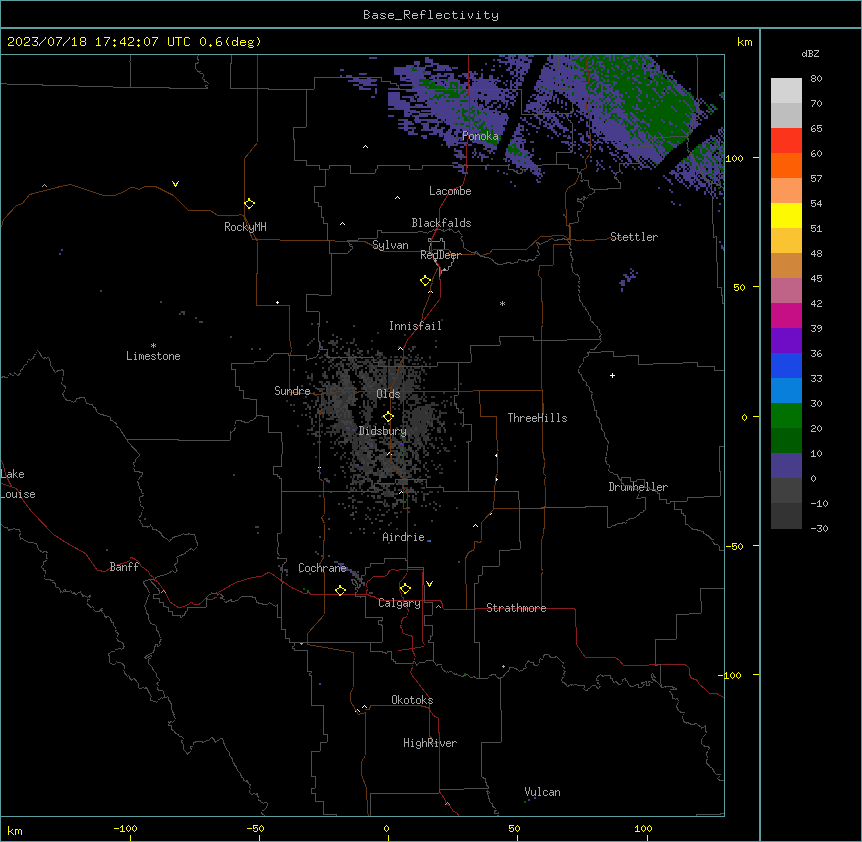Click the magenta swatch in dBZ legend

tap(786, 315)
